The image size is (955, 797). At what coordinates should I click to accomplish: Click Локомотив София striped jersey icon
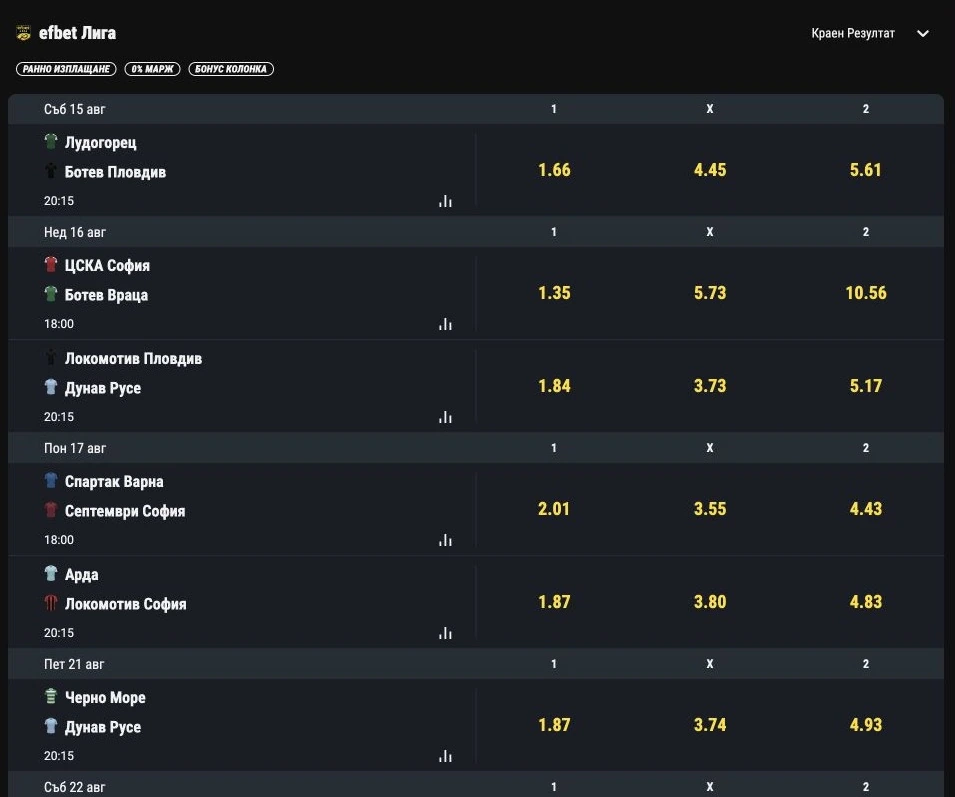pos(51,603)
